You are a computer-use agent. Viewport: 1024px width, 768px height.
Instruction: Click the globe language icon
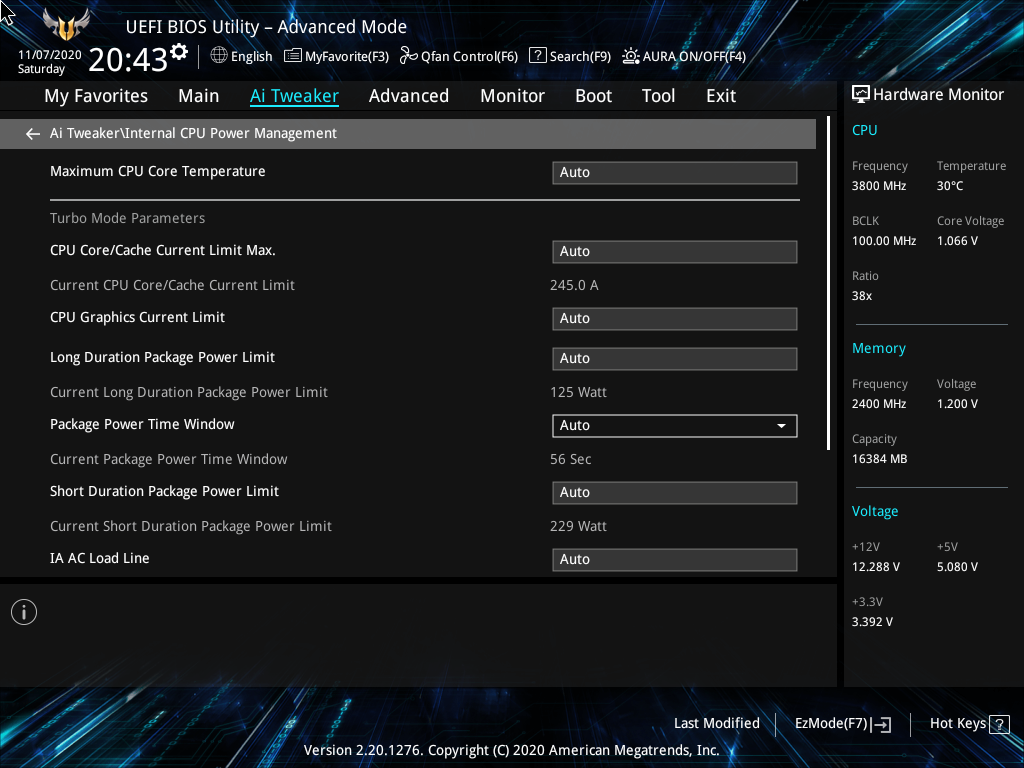pos(219,56)
